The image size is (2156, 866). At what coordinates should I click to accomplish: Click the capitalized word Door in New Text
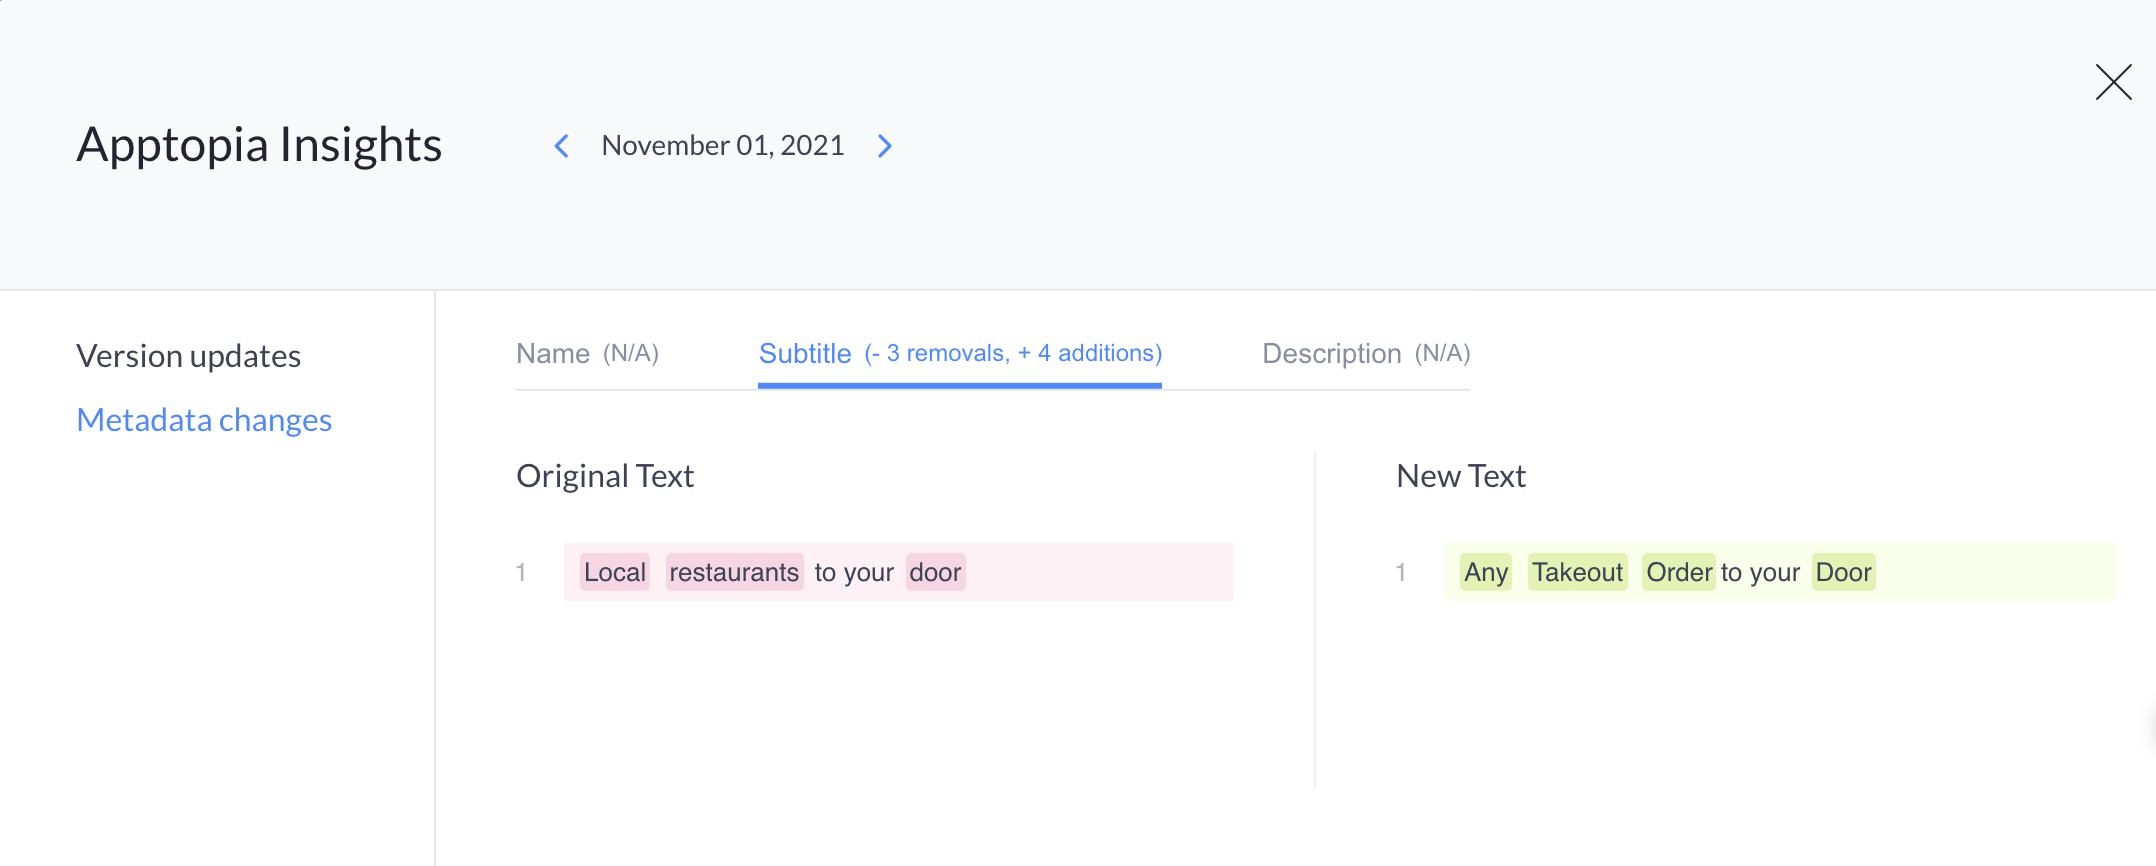pyautogui.click(x=1843, y=572)
